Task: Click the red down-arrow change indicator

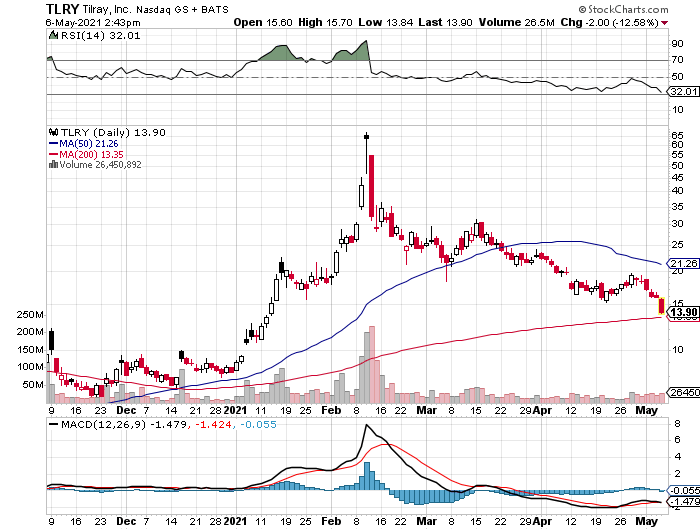Action: [x=665, y=23]
